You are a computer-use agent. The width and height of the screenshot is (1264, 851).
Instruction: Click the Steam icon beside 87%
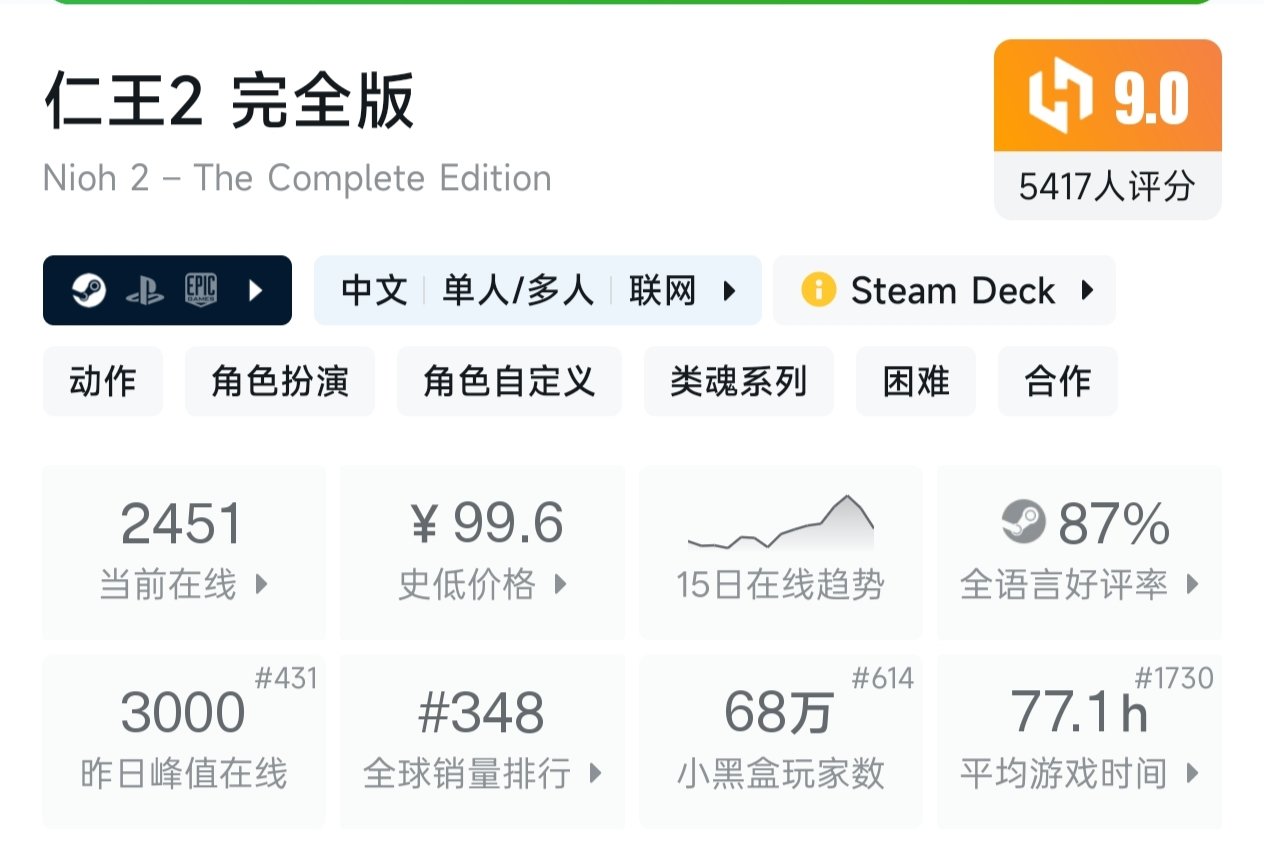tap(1023, 523)
